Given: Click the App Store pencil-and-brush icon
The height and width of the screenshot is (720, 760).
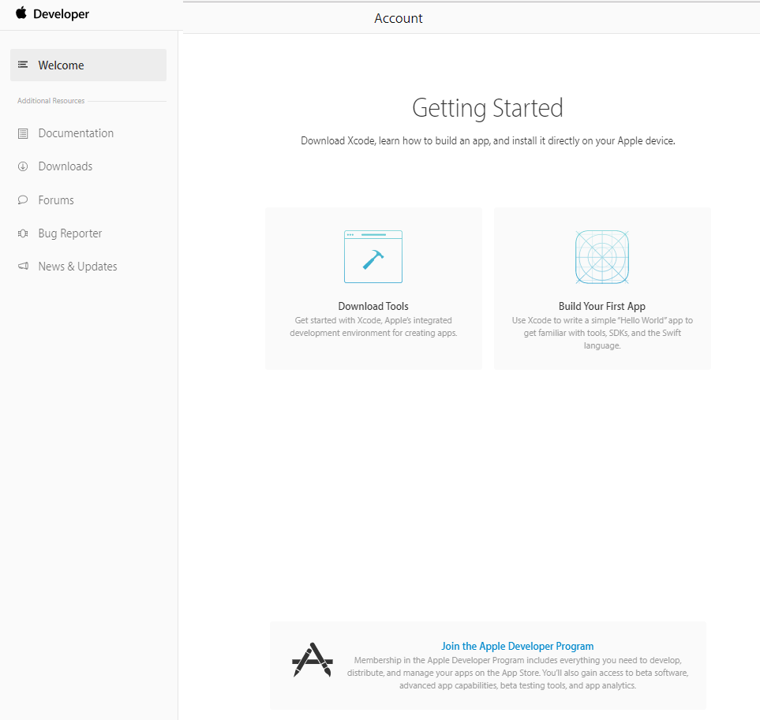Looking at the screenshot, I should coord(313,659).
